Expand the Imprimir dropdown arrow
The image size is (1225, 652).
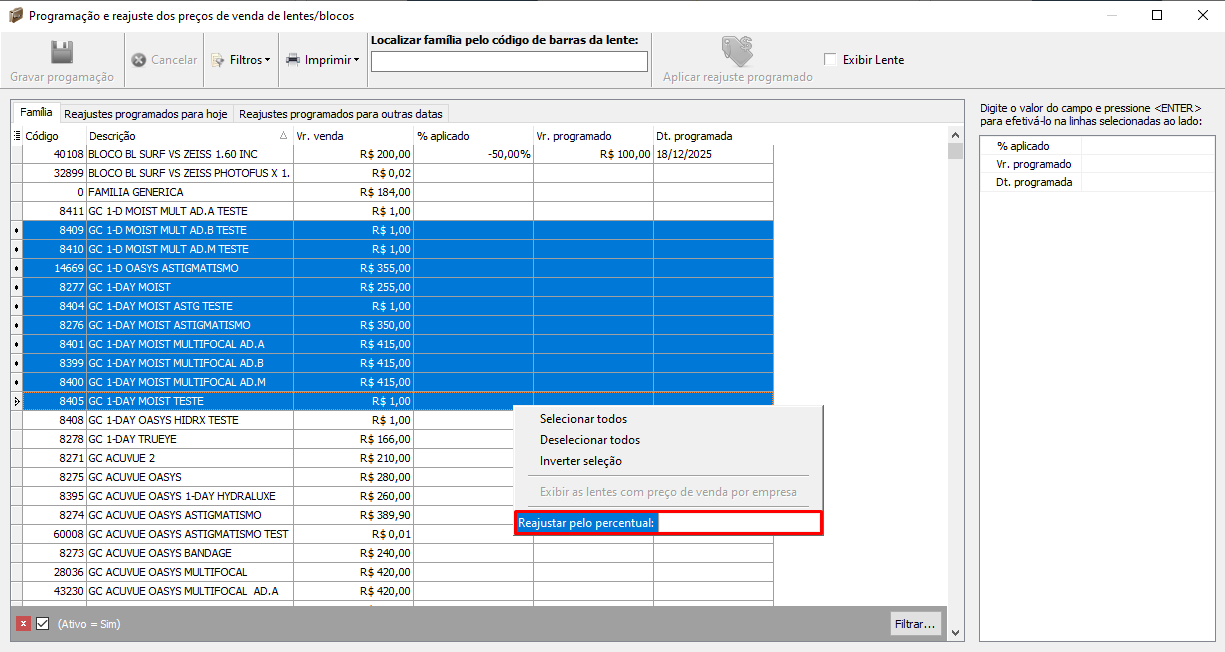point(356,60)
